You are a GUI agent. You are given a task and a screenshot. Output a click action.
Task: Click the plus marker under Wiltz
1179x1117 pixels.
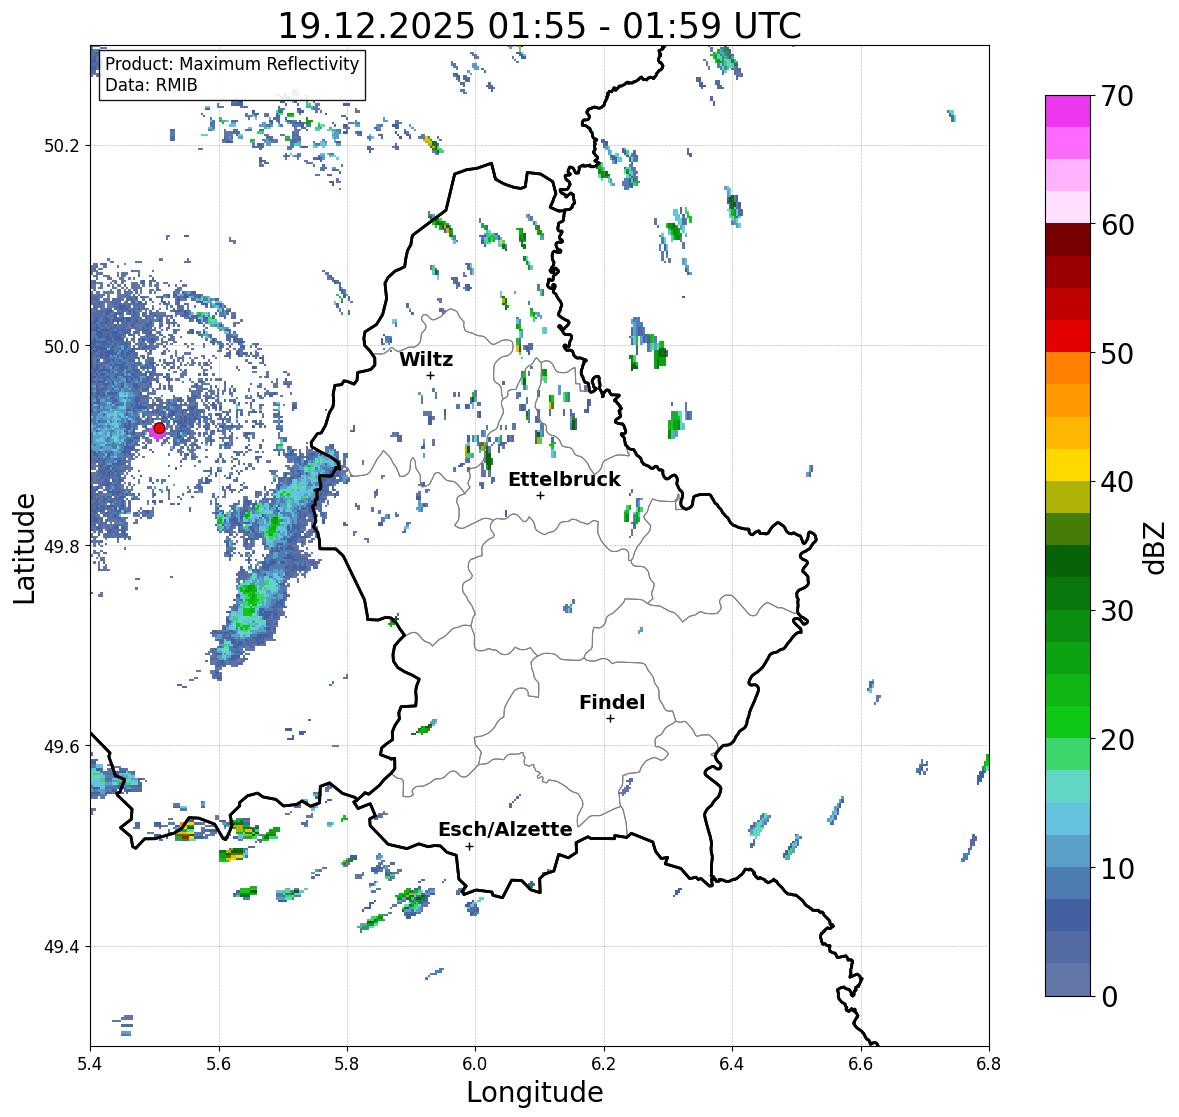point(430,375)
